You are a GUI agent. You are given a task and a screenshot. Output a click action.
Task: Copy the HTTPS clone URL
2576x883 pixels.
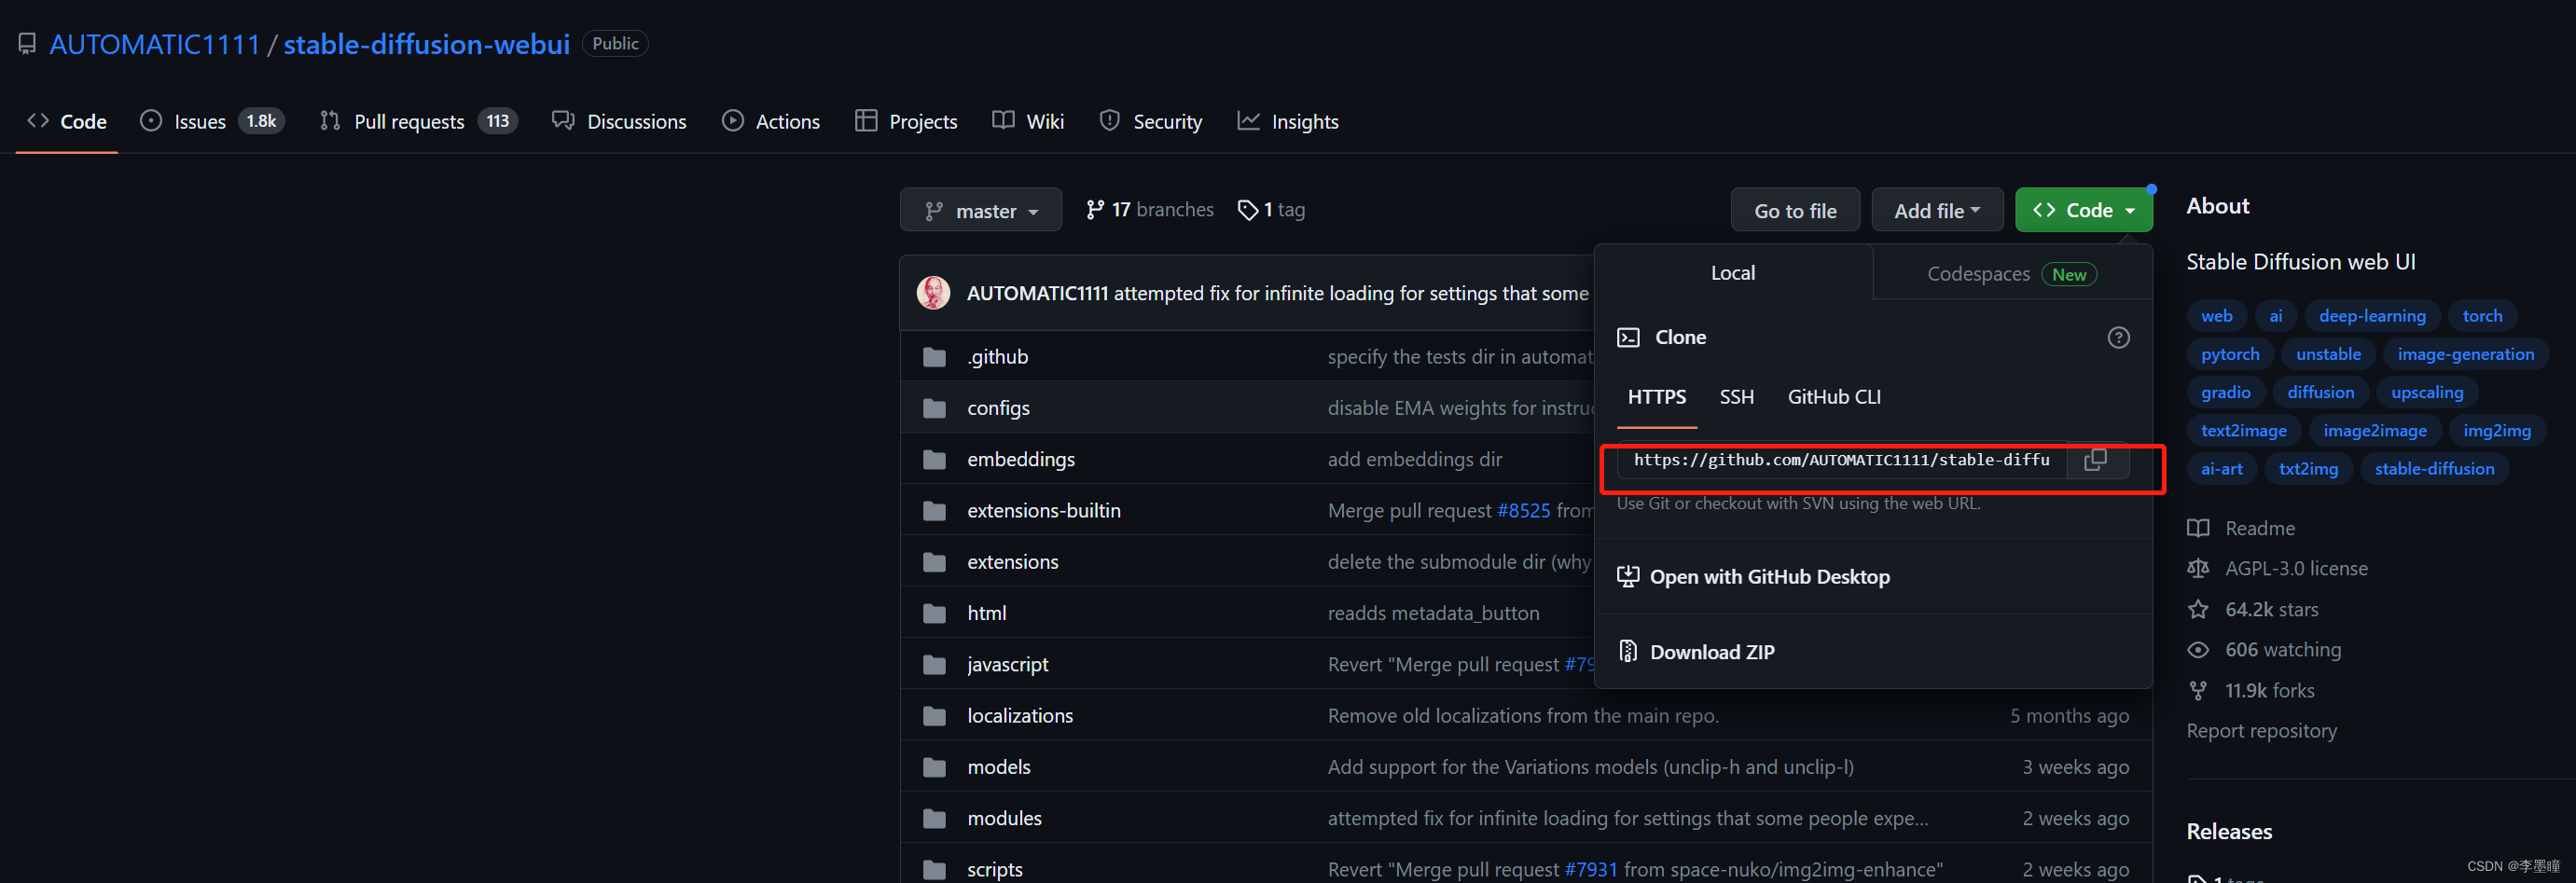2095,460
